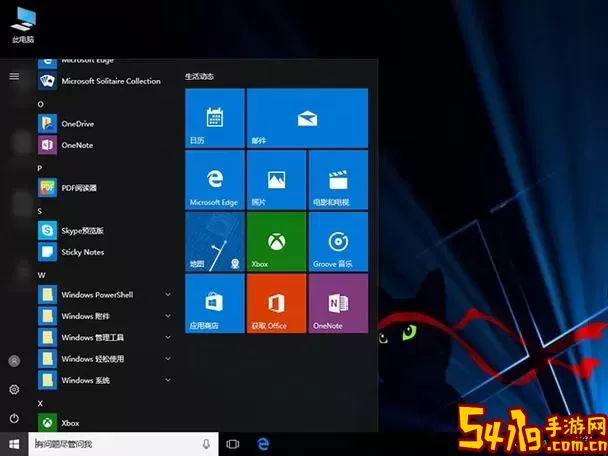Open the 此电脑 desktop icon
608x456 pixels.
23,24
